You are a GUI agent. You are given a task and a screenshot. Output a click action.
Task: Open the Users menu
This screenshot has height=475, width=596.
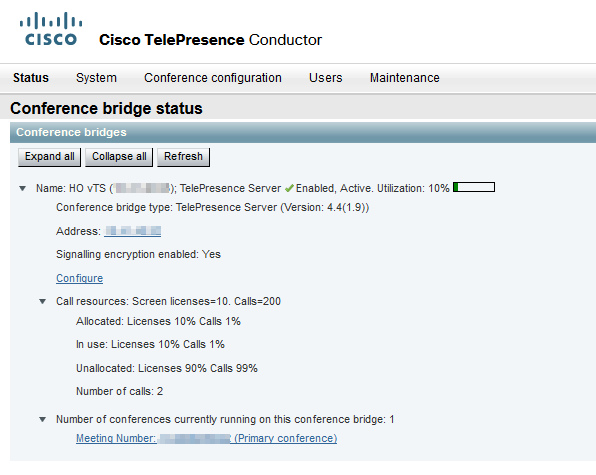(x=325, y=78)
